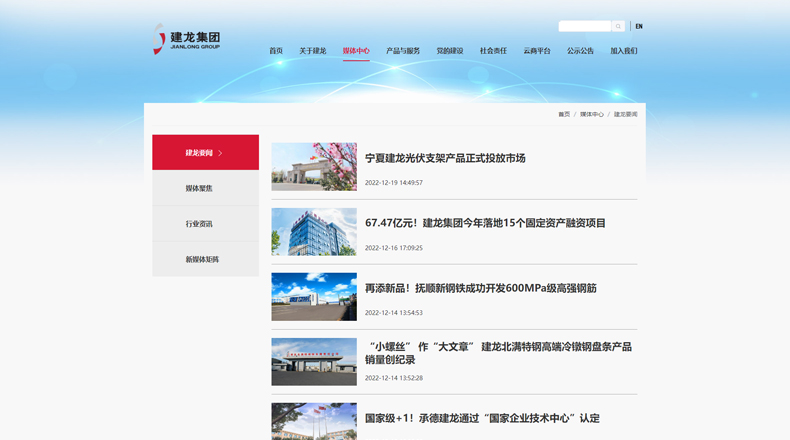
Task: Open the 建龙北满特钢 gate thumbnail
Action: 314,362
